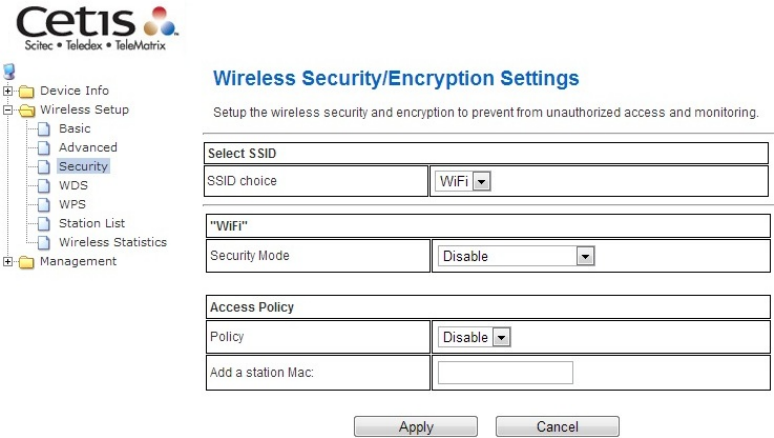Open the WPS settings page
774x438 pixels.
click(72, 204)
